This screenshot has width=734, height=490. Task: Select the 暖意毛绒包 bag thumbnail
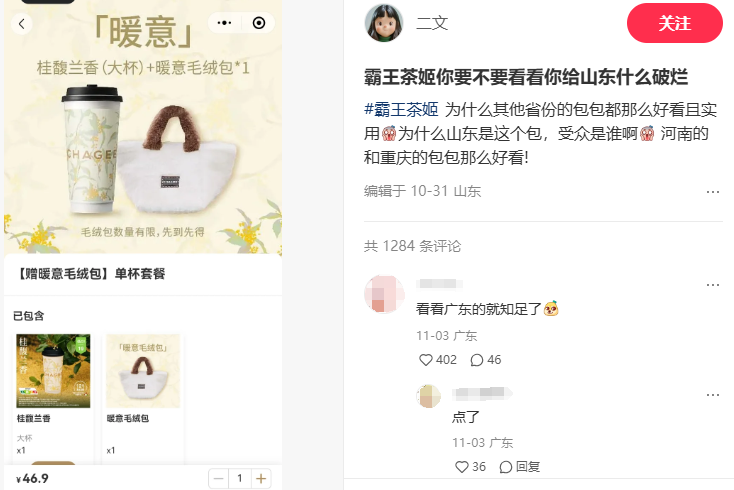click(143, 371)
